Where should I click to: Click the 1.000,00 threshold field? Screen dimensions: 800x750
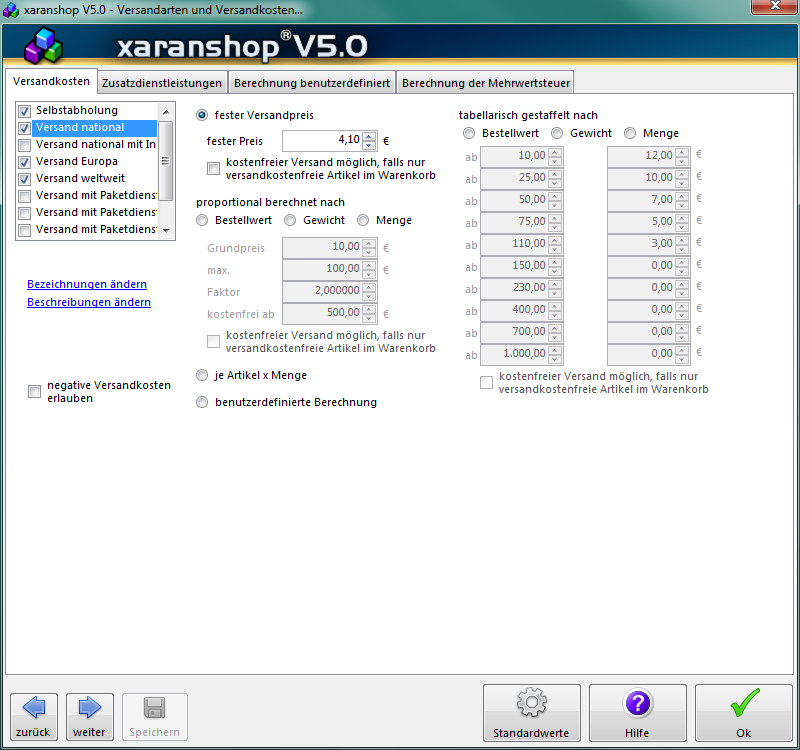tap(515, 354)
